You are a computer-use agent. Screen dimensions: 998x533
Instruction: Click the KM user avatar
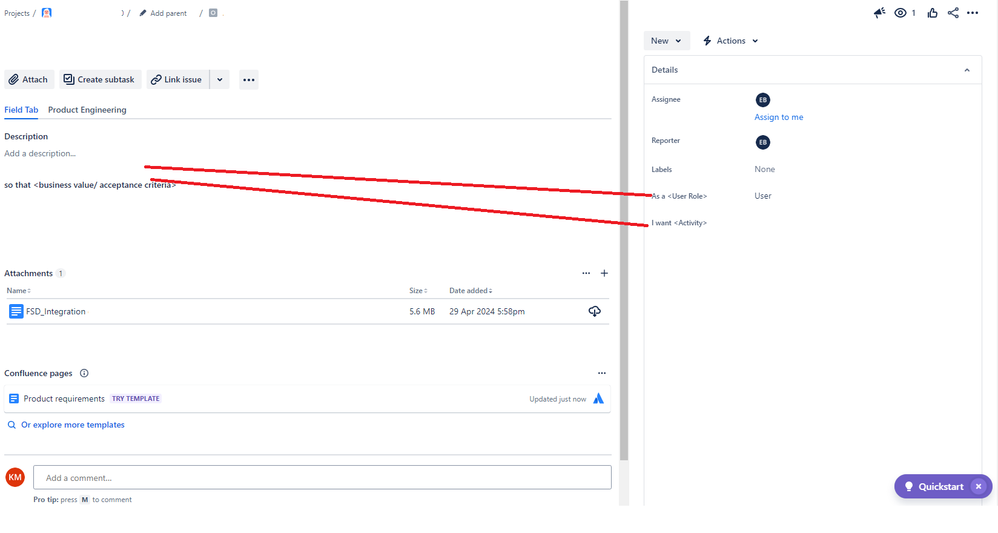15,477
